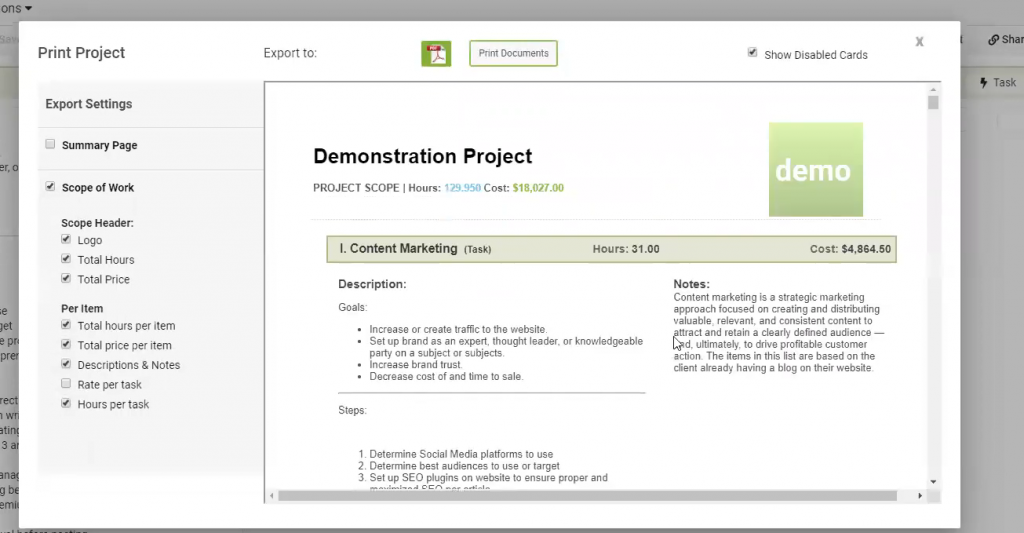Click the Per Item label
This screenshot has height=533, width=1024.
click(82, 308)
